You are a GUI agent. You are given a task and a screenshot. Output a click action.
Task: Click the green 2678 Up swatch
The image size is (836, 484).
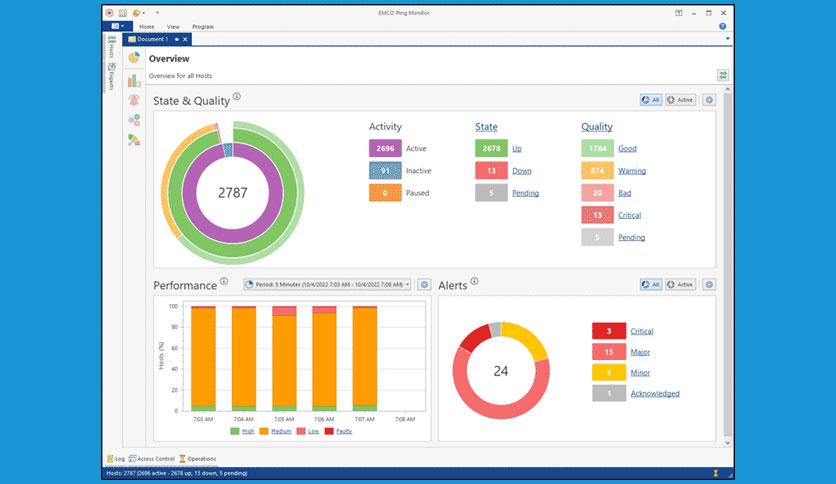pos(491,148)
